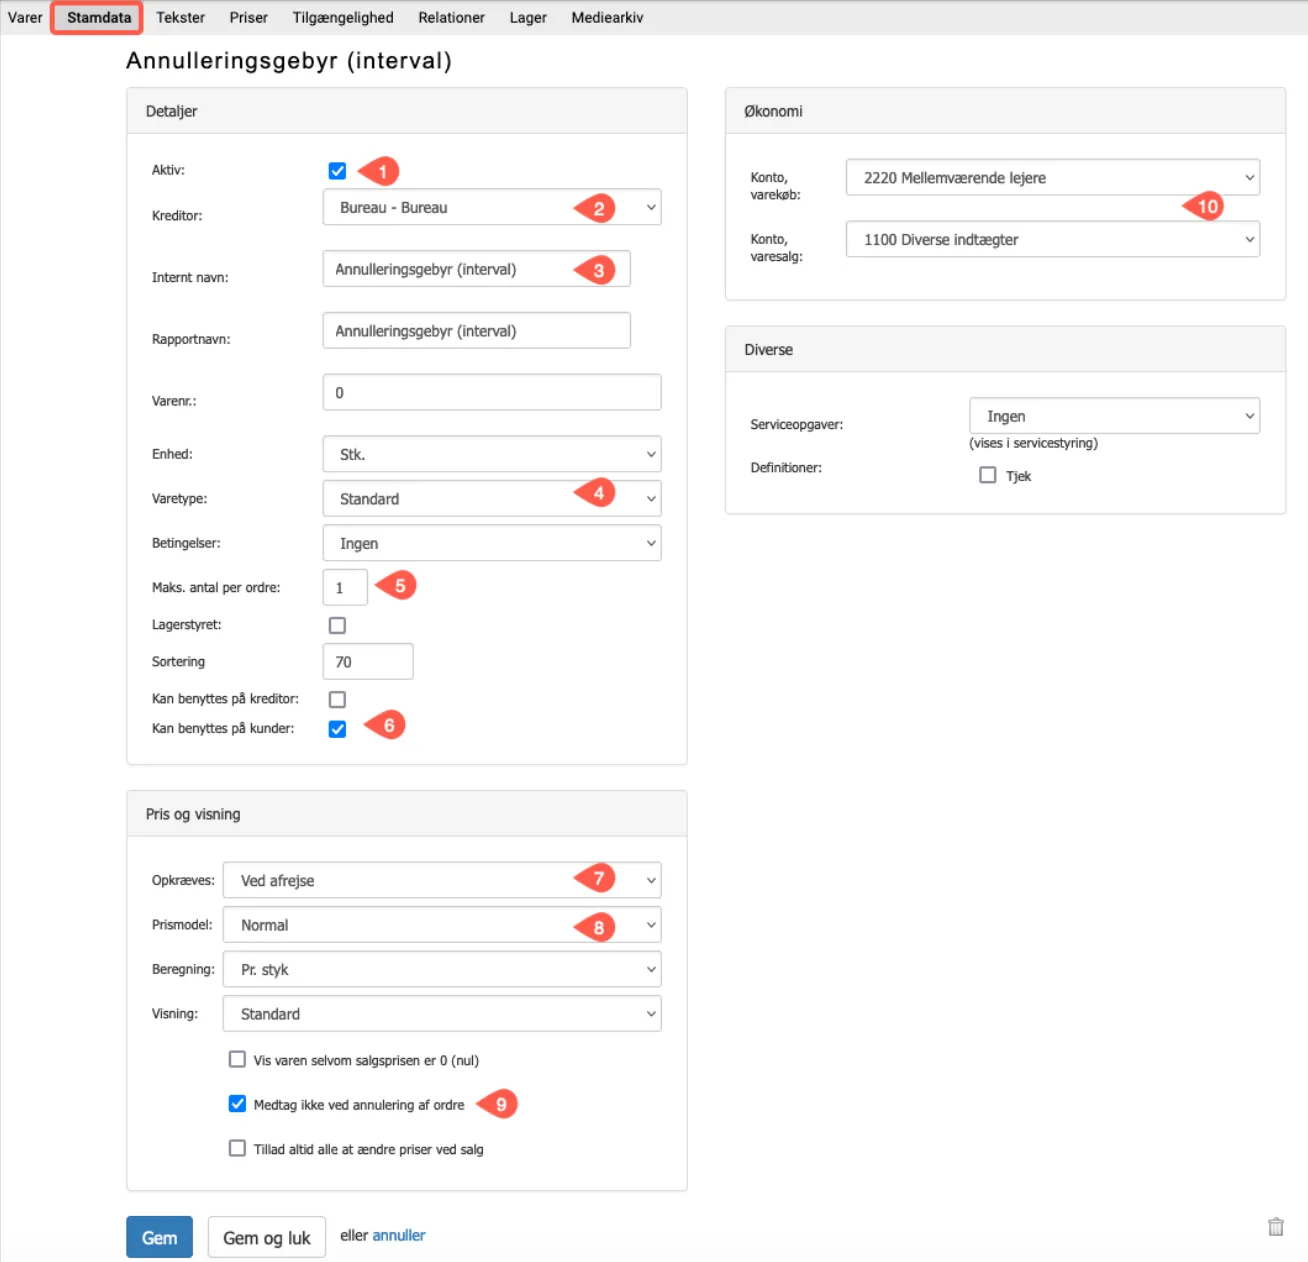1308x1262 pixels.
Task: Click the trash delete icon
Action: tap(1275, 1227)
